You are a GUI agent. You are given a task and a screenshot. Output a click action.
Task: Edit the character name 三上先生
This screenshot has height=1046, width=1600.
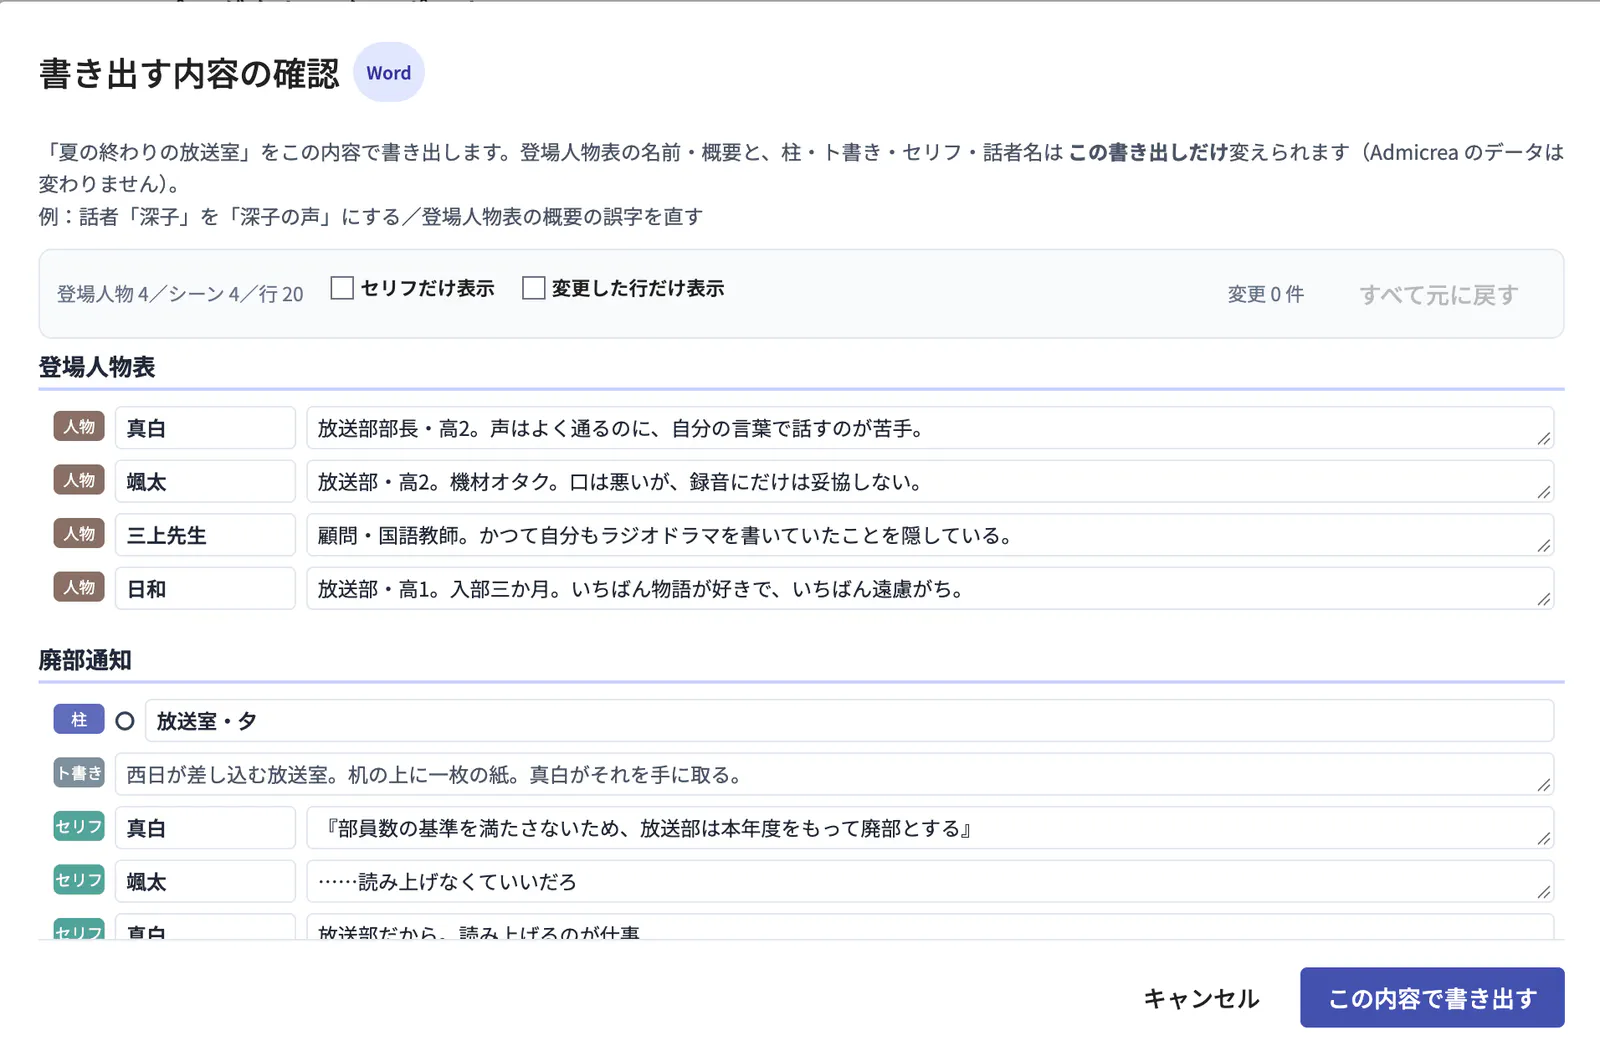click(x=205, y=535)
